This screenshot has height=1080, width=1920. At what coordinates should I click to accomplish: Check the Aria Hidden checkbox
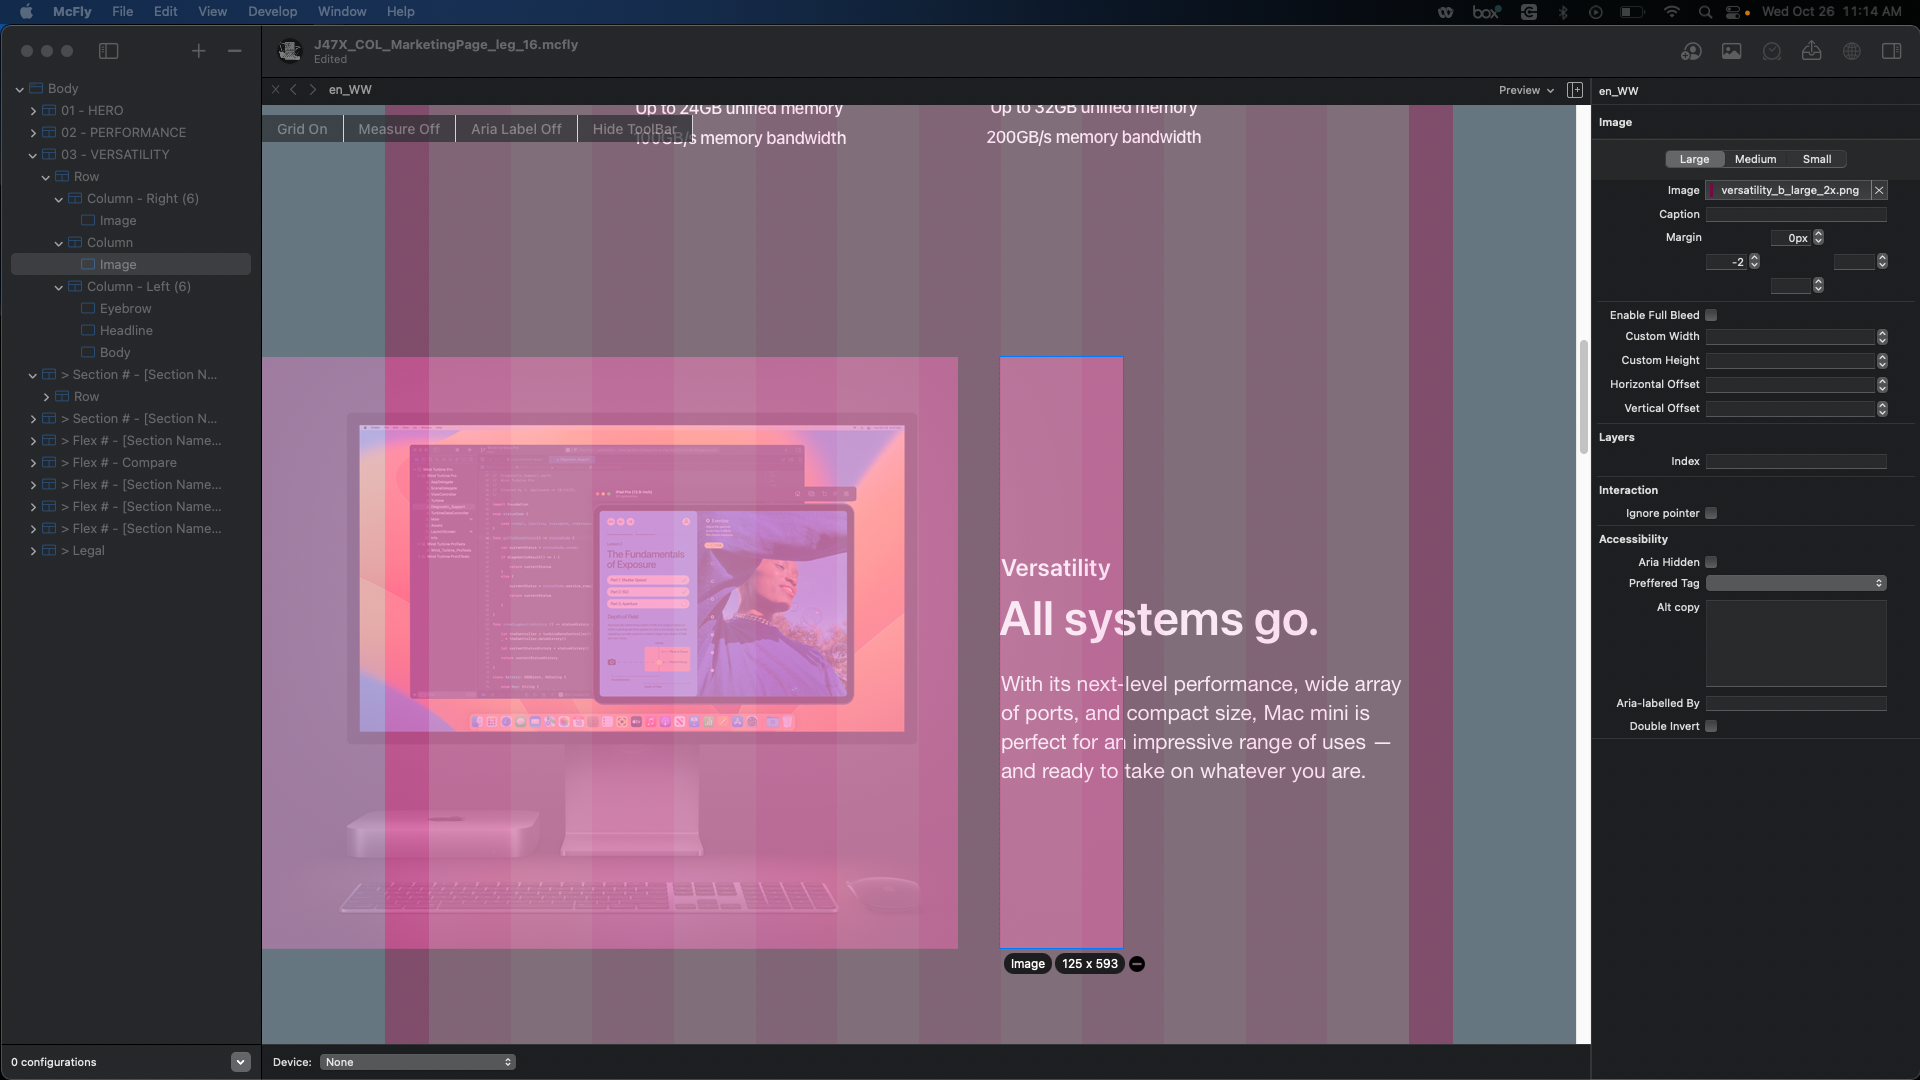[1711, 562]
